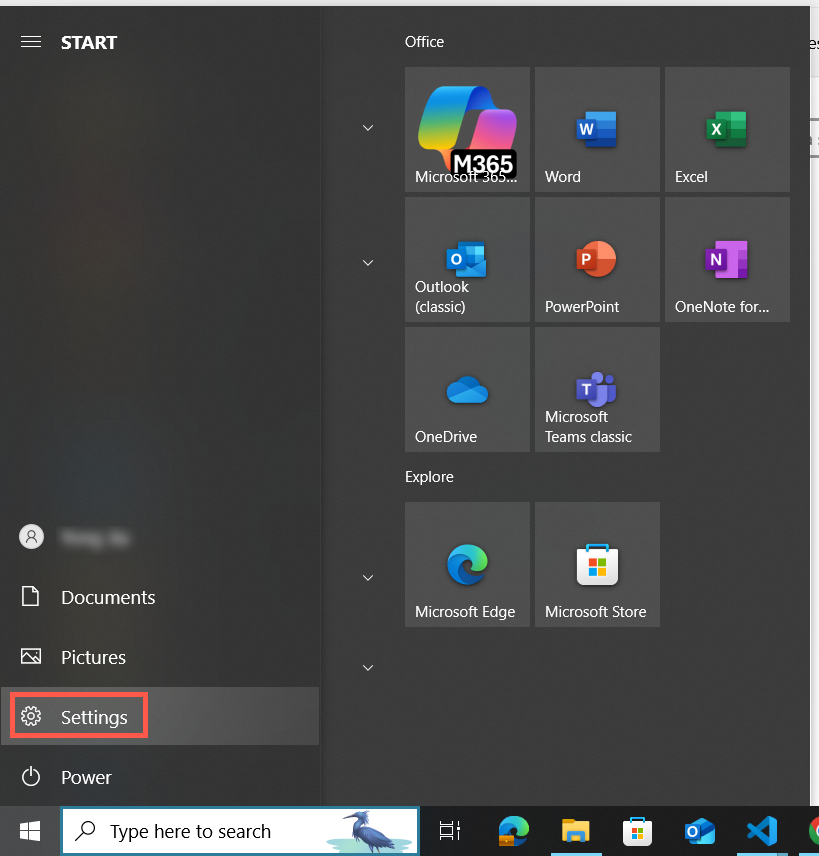Open the Microsoft Store tile under Explore

tap(597, 564)
